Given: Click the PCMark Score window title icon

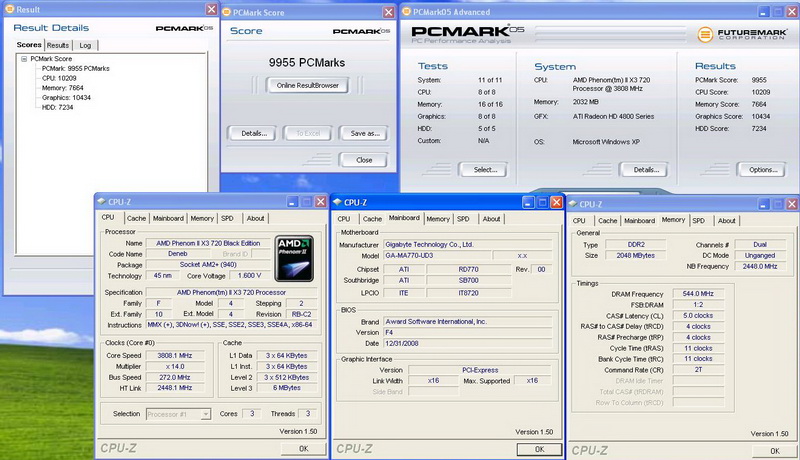Looking at the screenshot, I should click(227, 12).
